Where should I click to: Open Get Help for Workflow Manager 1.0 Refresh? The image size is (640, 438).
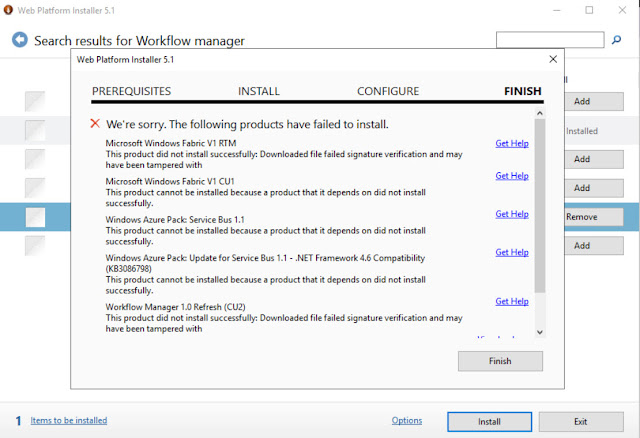[x=512, y=301]
